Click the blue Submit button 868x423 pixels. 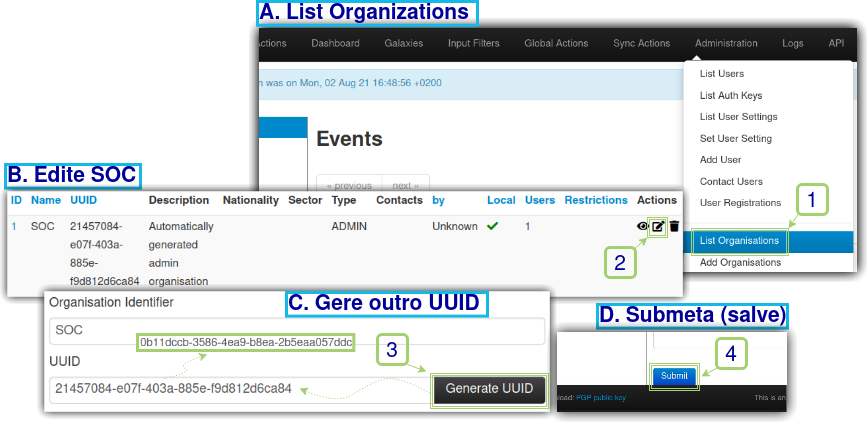[674, 376]
